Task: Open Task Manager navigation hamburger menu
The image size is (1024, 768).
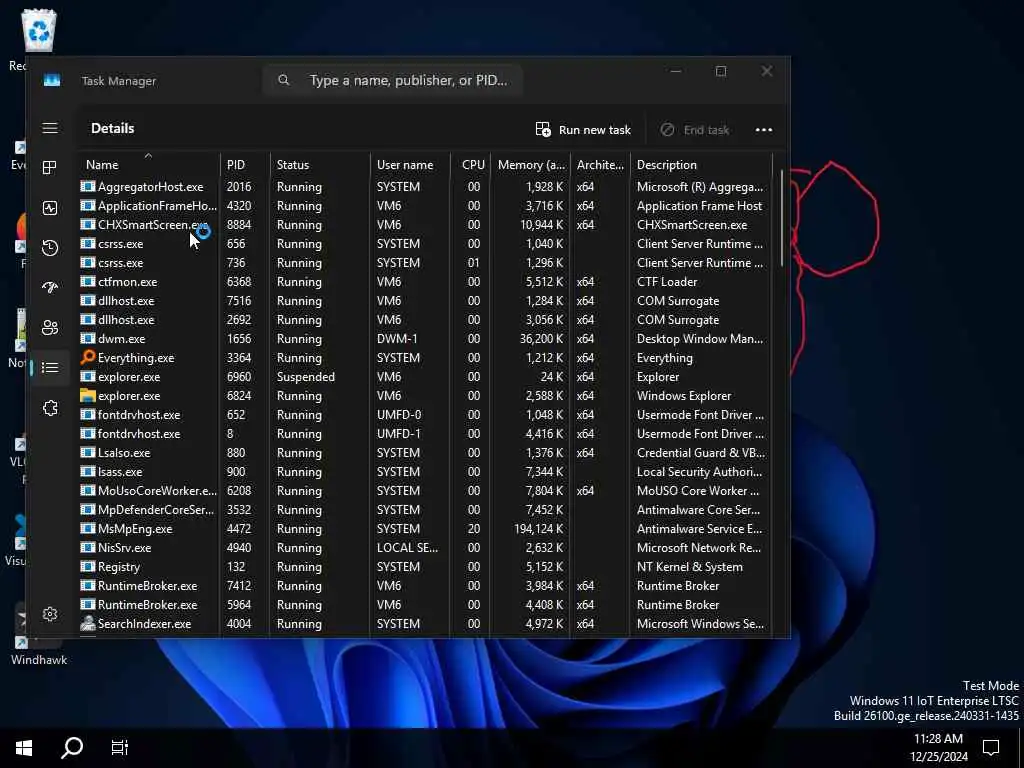Action: pos(50,128)
